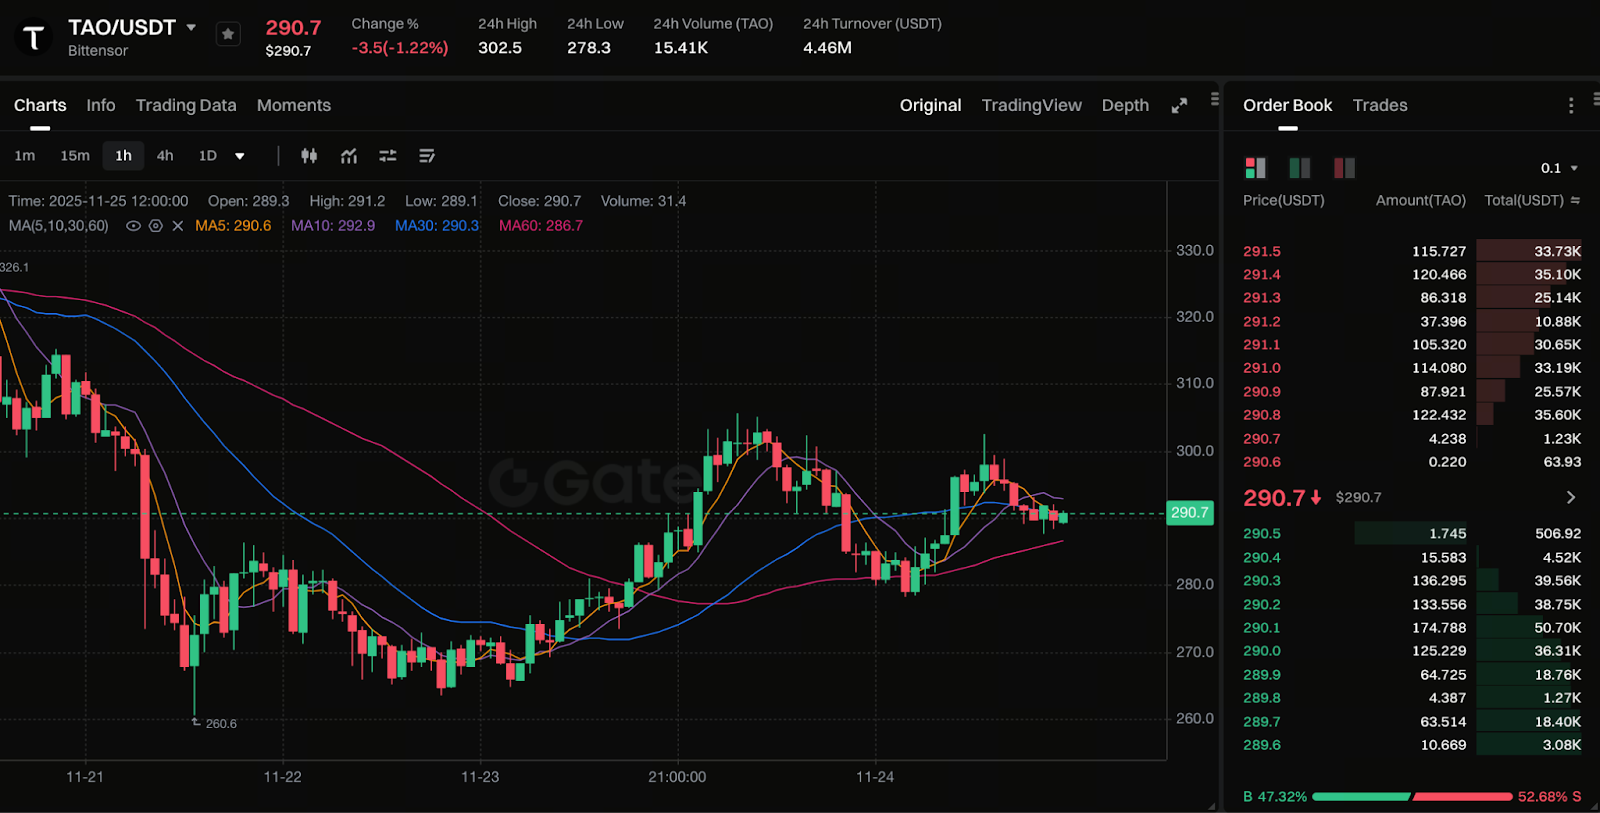The height and width of the screenshot is (813, 1600).
Task: Click the order book mid price 290.7
Action: 1274,498
